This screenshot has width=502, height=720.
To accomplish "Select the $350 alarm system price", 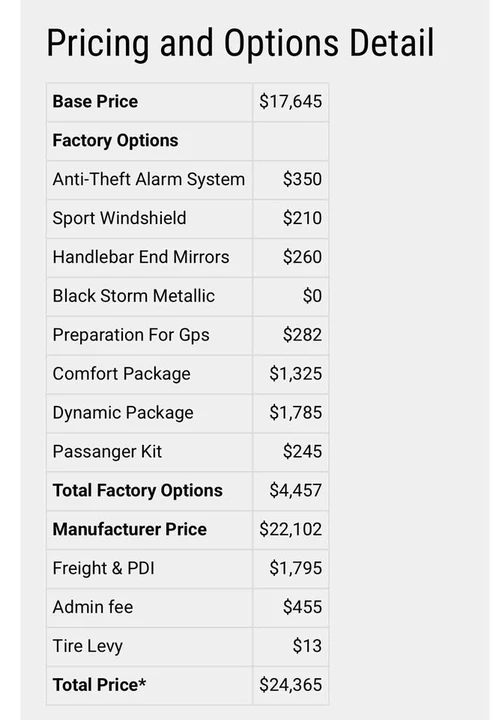I will pyautogui.click(x=302, y=180).
